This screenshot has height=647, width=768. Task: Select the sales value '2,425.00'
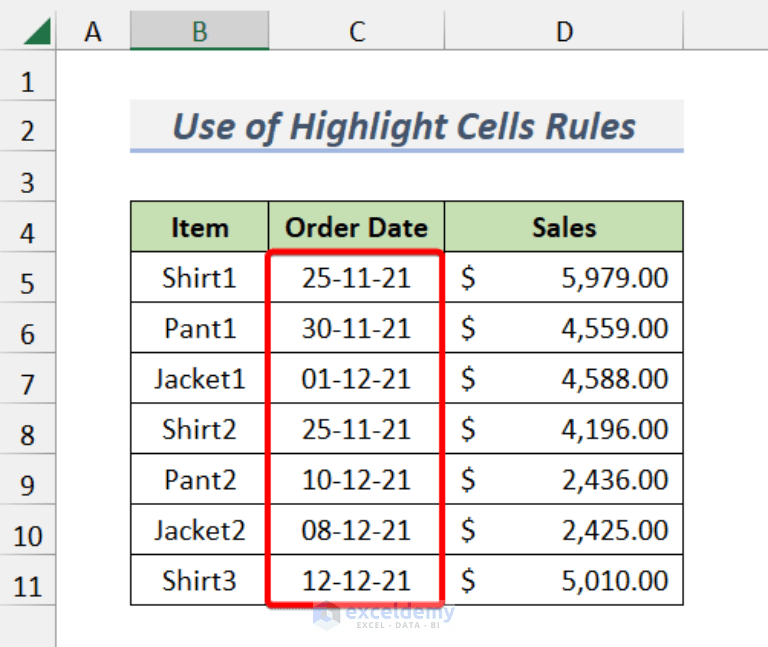[564, 530]
